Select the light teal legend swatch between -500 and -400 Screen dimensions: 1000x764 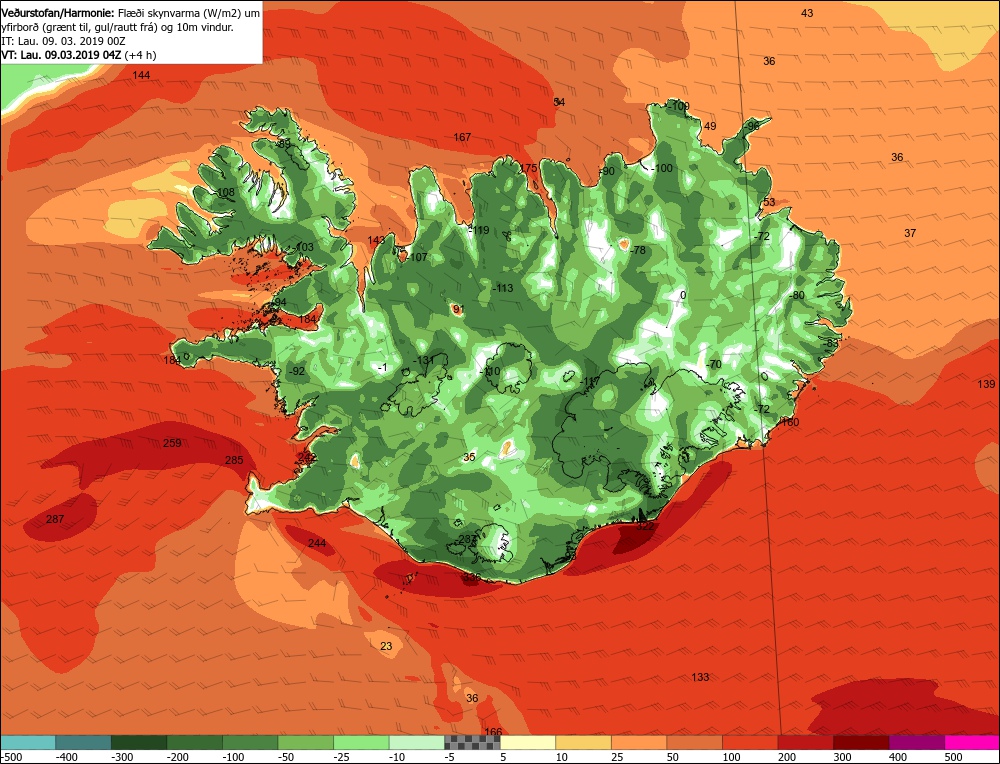28,742
